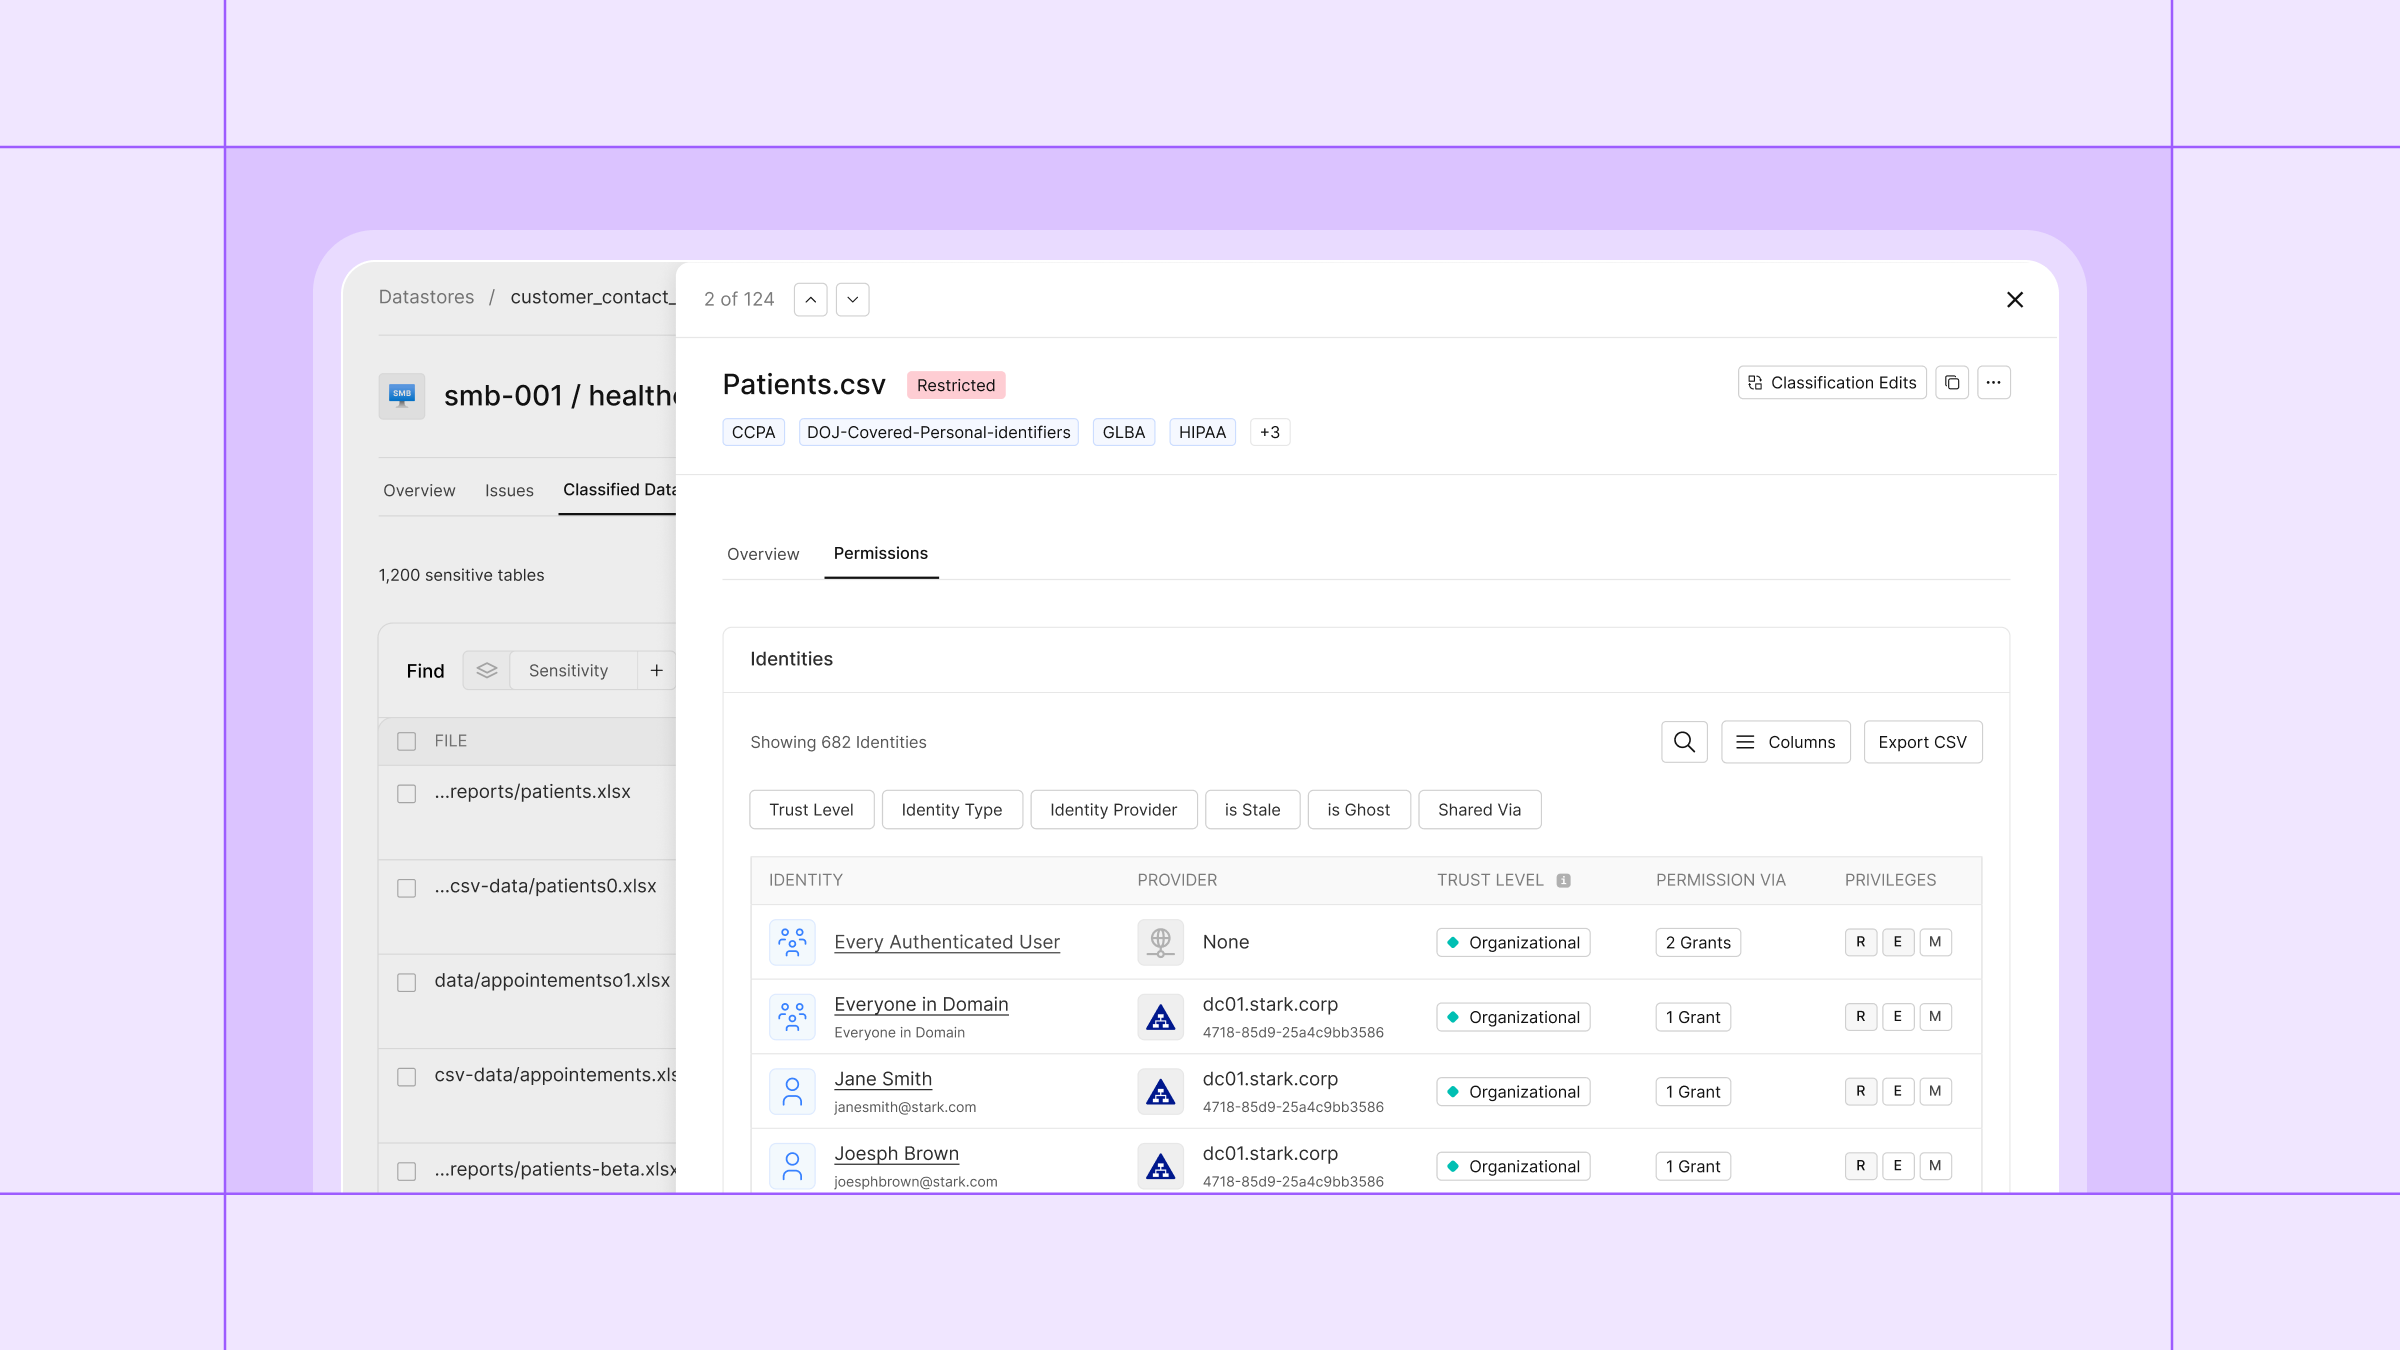Select the ...reports/patients.xlsx checkbox
The height and width of the screenshot is (1350, 2400).
point(406,794)
